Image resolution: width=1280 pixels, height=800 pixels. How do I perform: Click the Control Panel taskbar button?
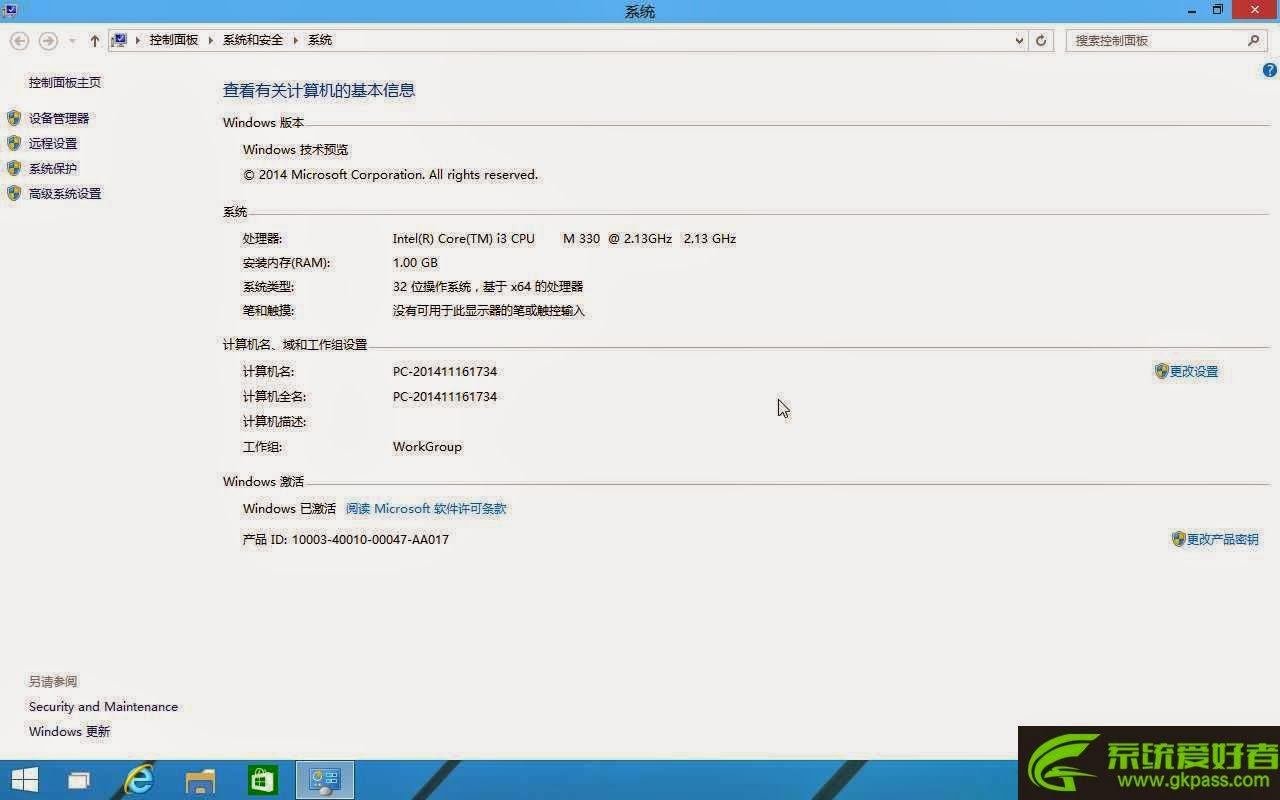point(325,780)
